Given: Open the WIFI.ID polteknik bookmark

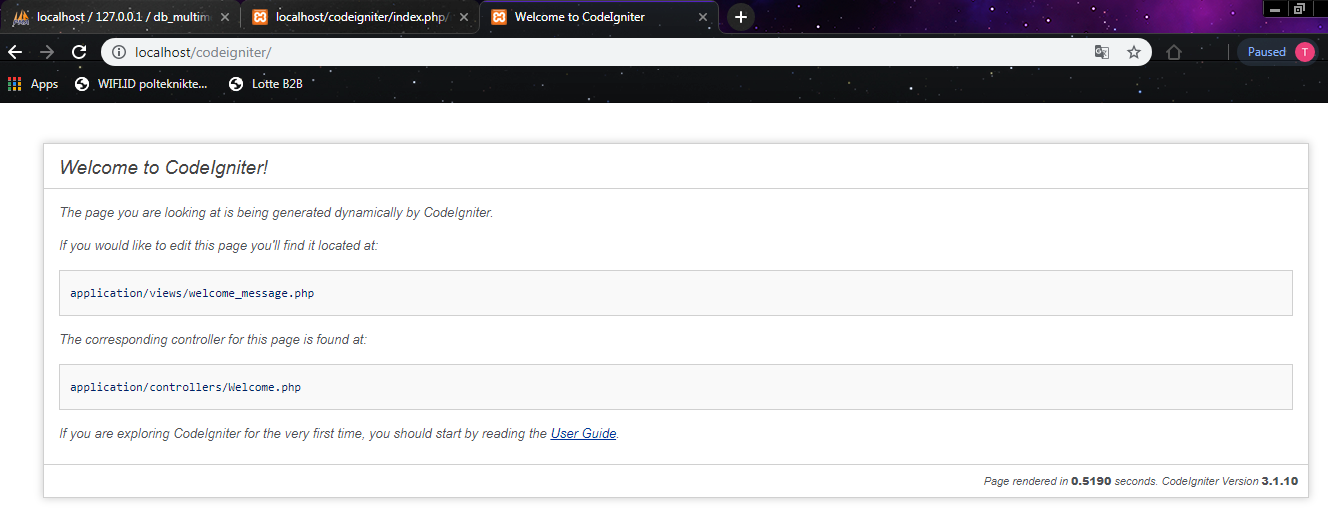Looking at the screenshot, I should pyautogui.click(x=141, y=84).
